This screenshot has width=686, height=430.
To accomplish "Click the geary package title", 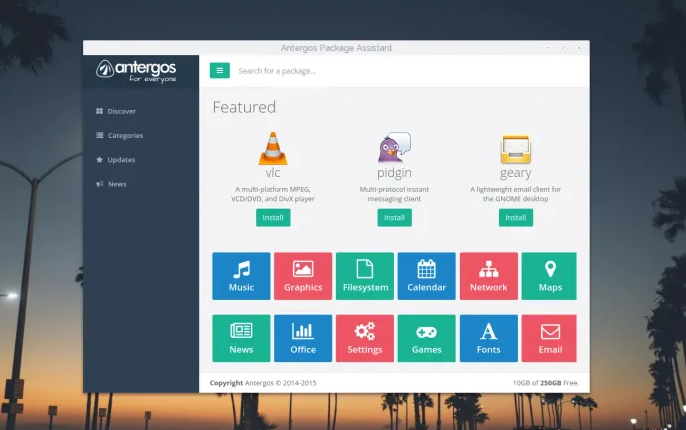I will tap(515, 173).
